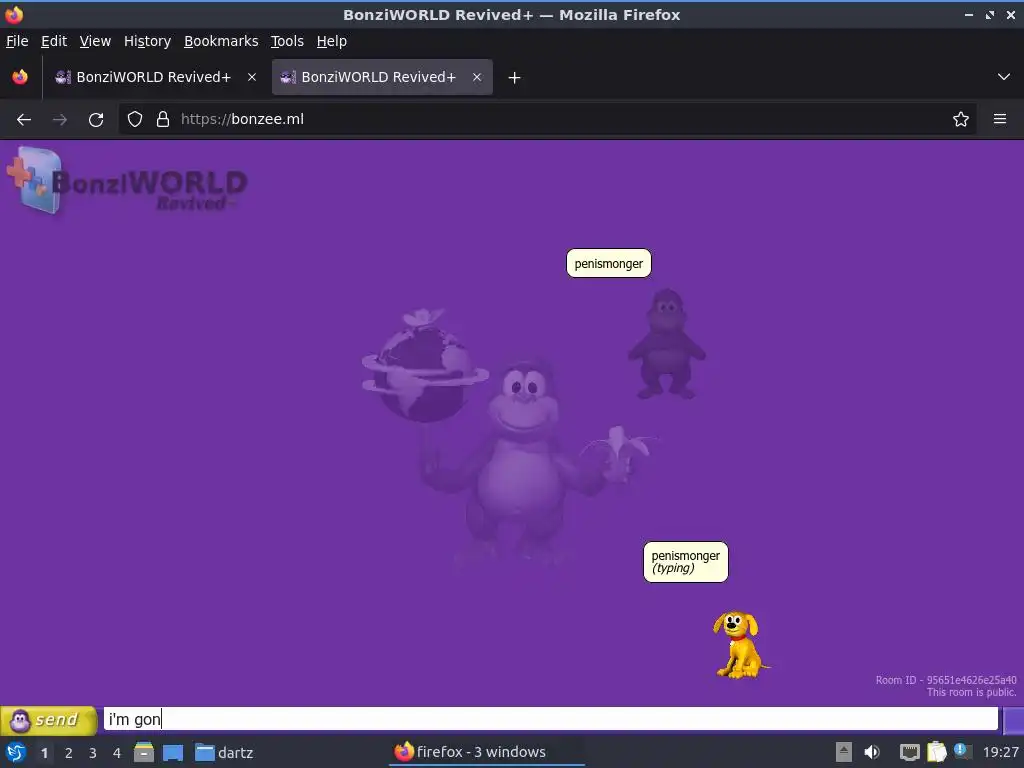Open the Edit menu
The width and height of the screenshot is (1024, 768).
point(54,41)
